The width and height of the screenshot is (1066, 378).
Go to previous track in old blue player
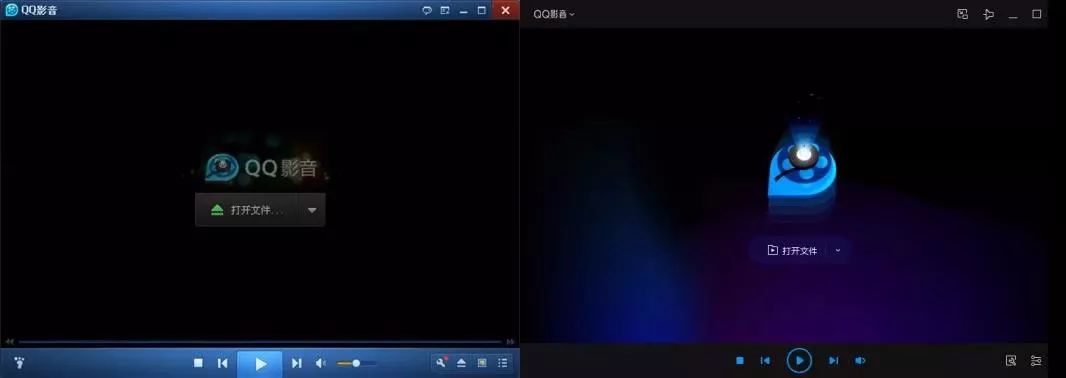pos(222,363)
